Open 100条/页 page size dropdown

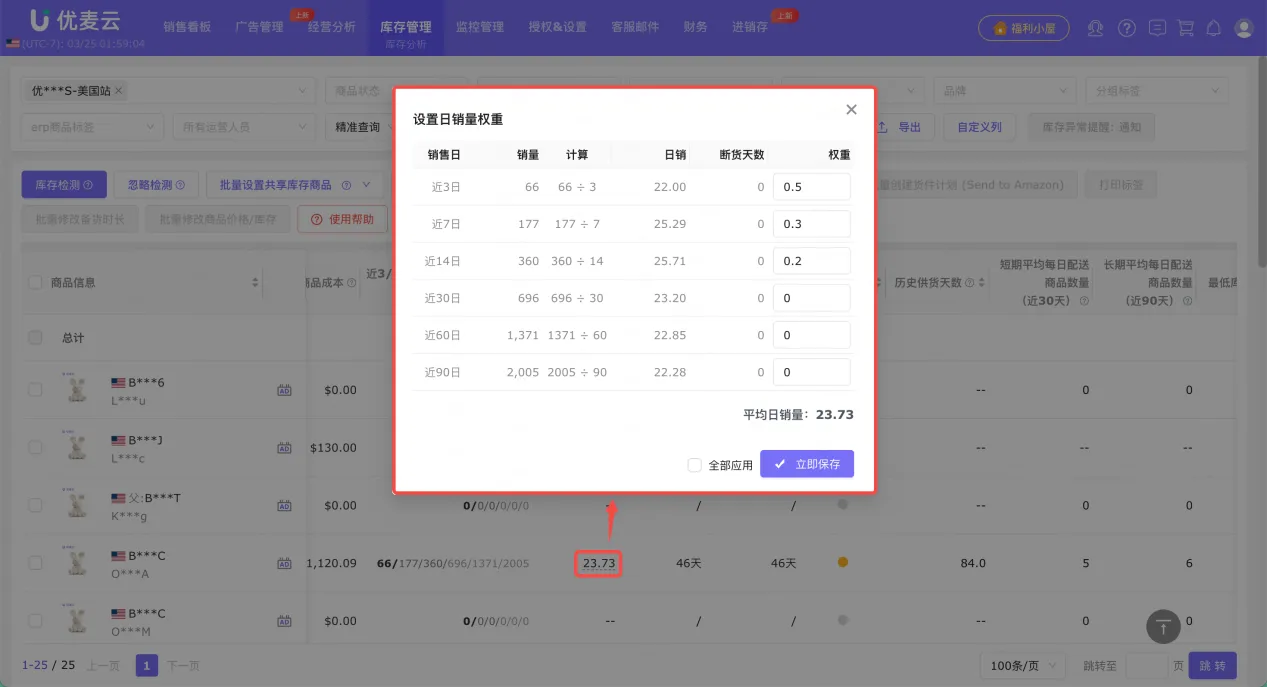coord(1024,665)
